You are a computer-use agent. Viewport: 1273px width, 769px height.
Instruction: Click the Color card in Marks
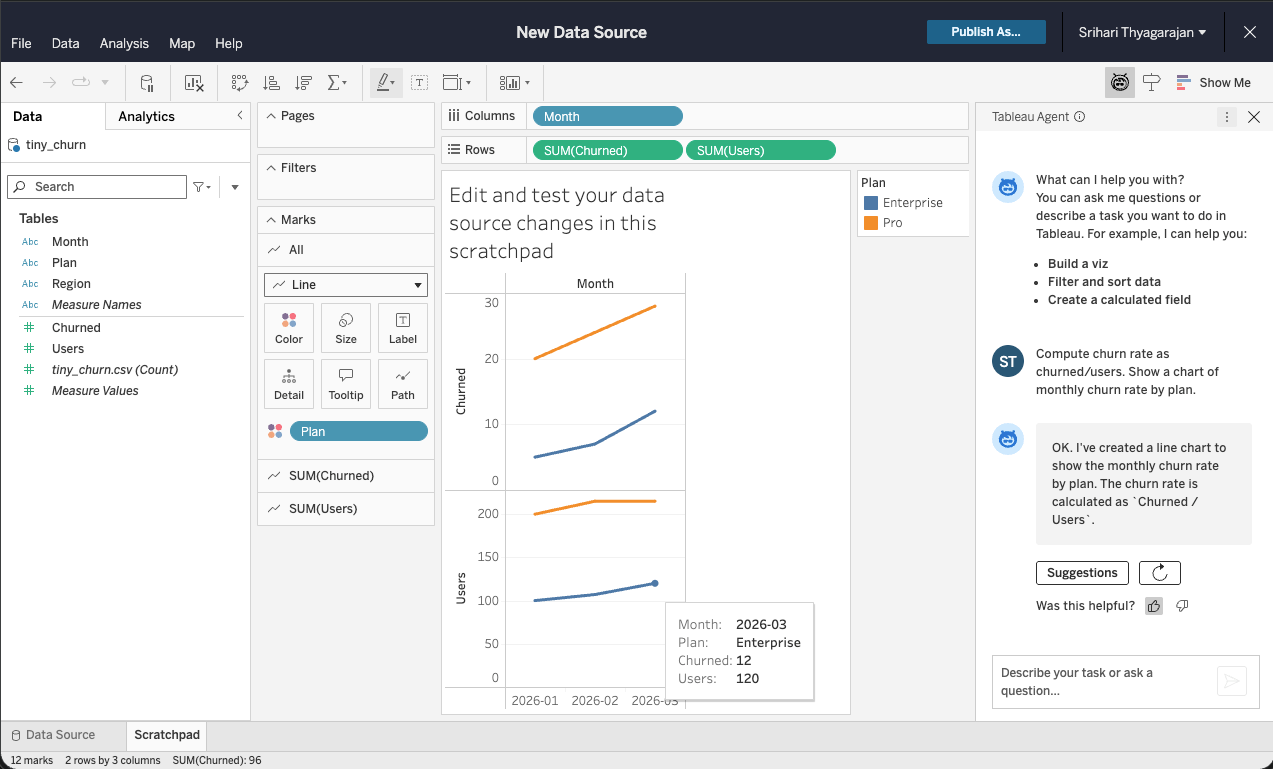click(289, 328)
